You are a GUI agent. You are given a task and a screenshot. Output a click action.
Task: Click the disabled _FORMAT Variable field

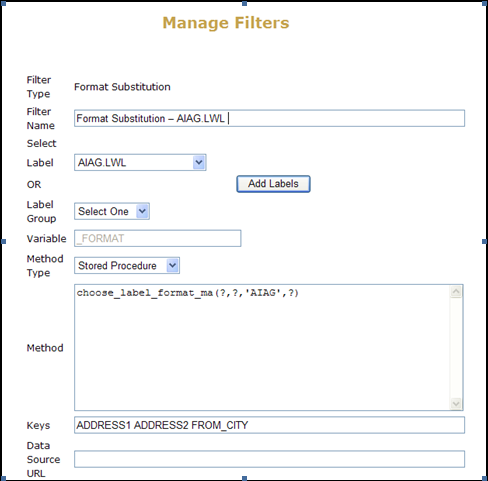pyautogui.click(x=157, y=238)
